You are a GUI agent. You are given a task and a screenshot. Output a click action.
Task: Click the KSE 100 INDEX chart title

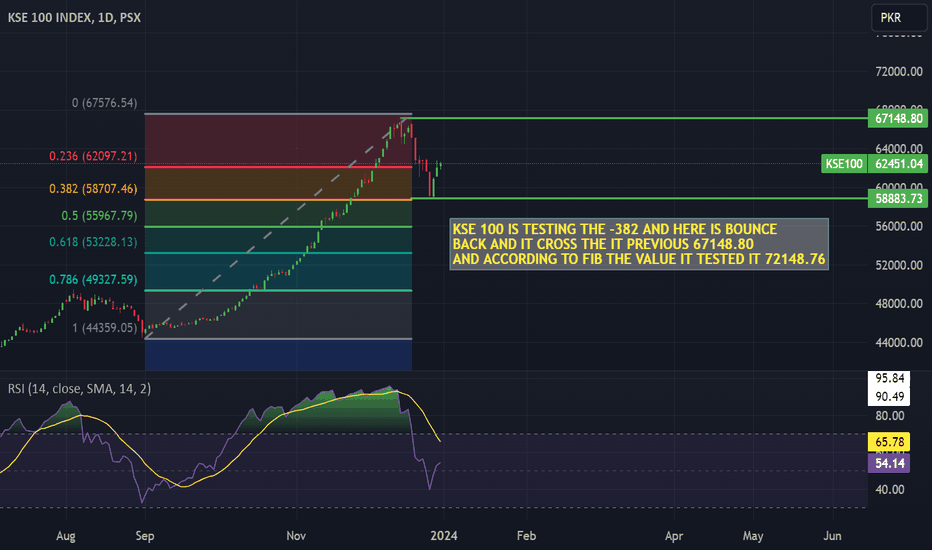click(x=74, y=18)
